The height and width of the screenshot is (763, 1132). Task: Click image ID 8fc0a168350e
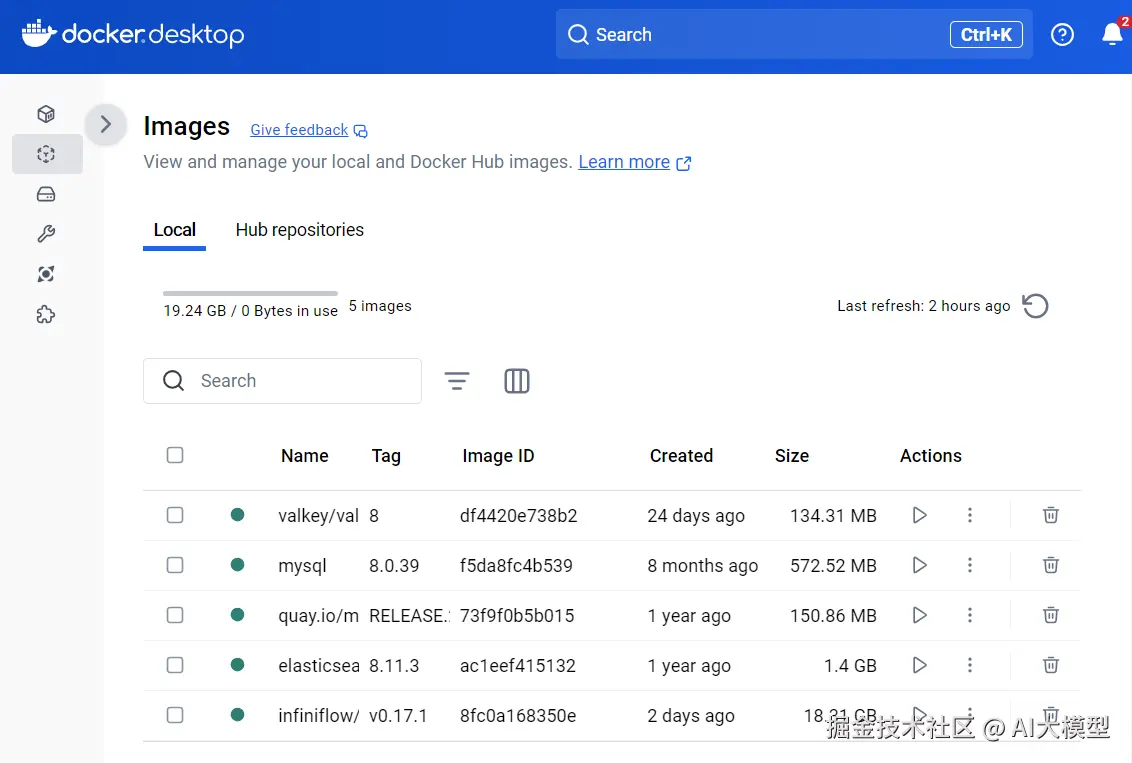[x=518, y=716]
